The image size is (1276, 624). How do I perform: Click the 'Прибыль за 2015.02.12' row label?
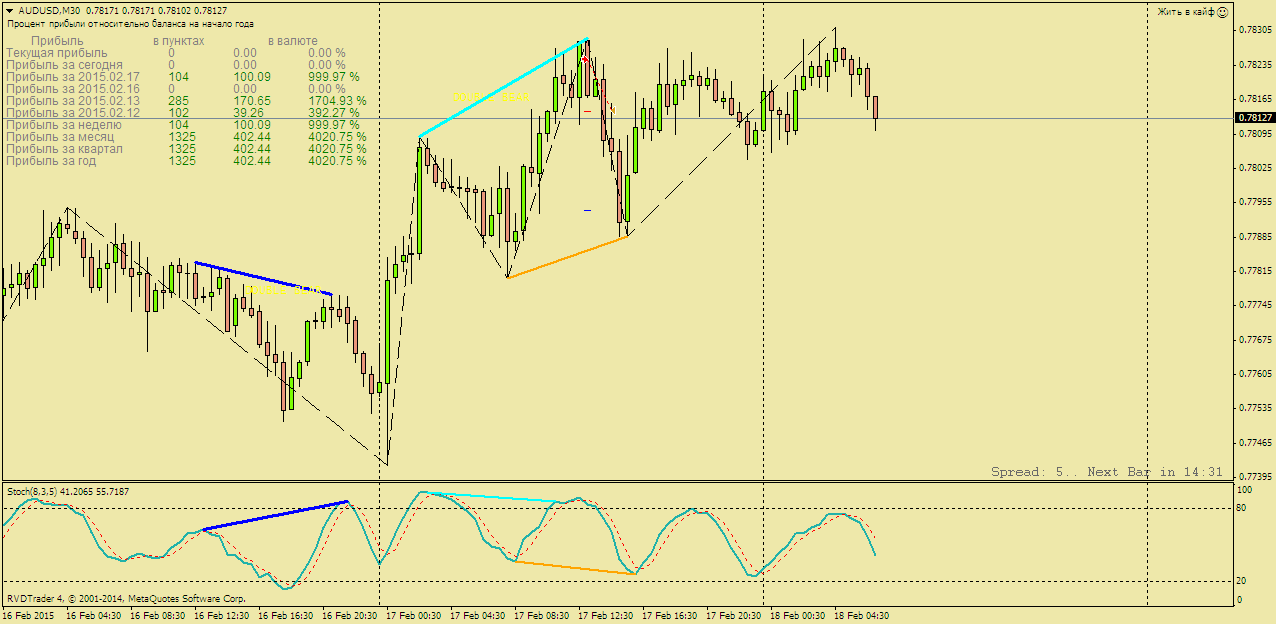[x=72, y=112]
